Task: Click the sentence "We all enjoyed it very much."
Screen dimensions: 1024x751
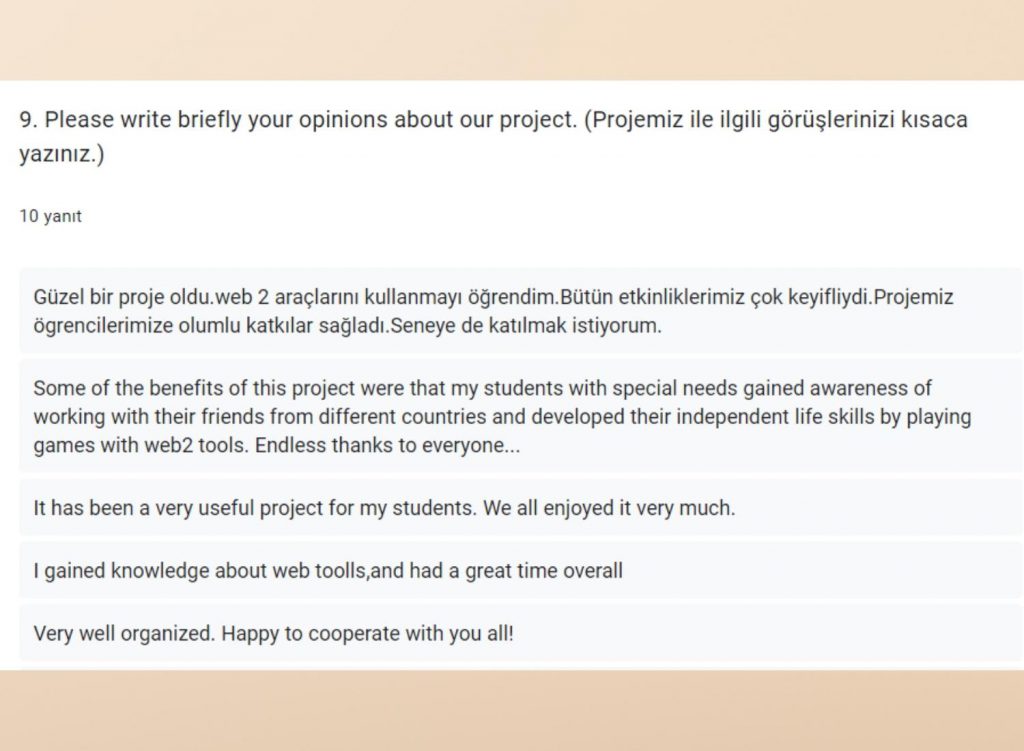Action: (609, 508)
